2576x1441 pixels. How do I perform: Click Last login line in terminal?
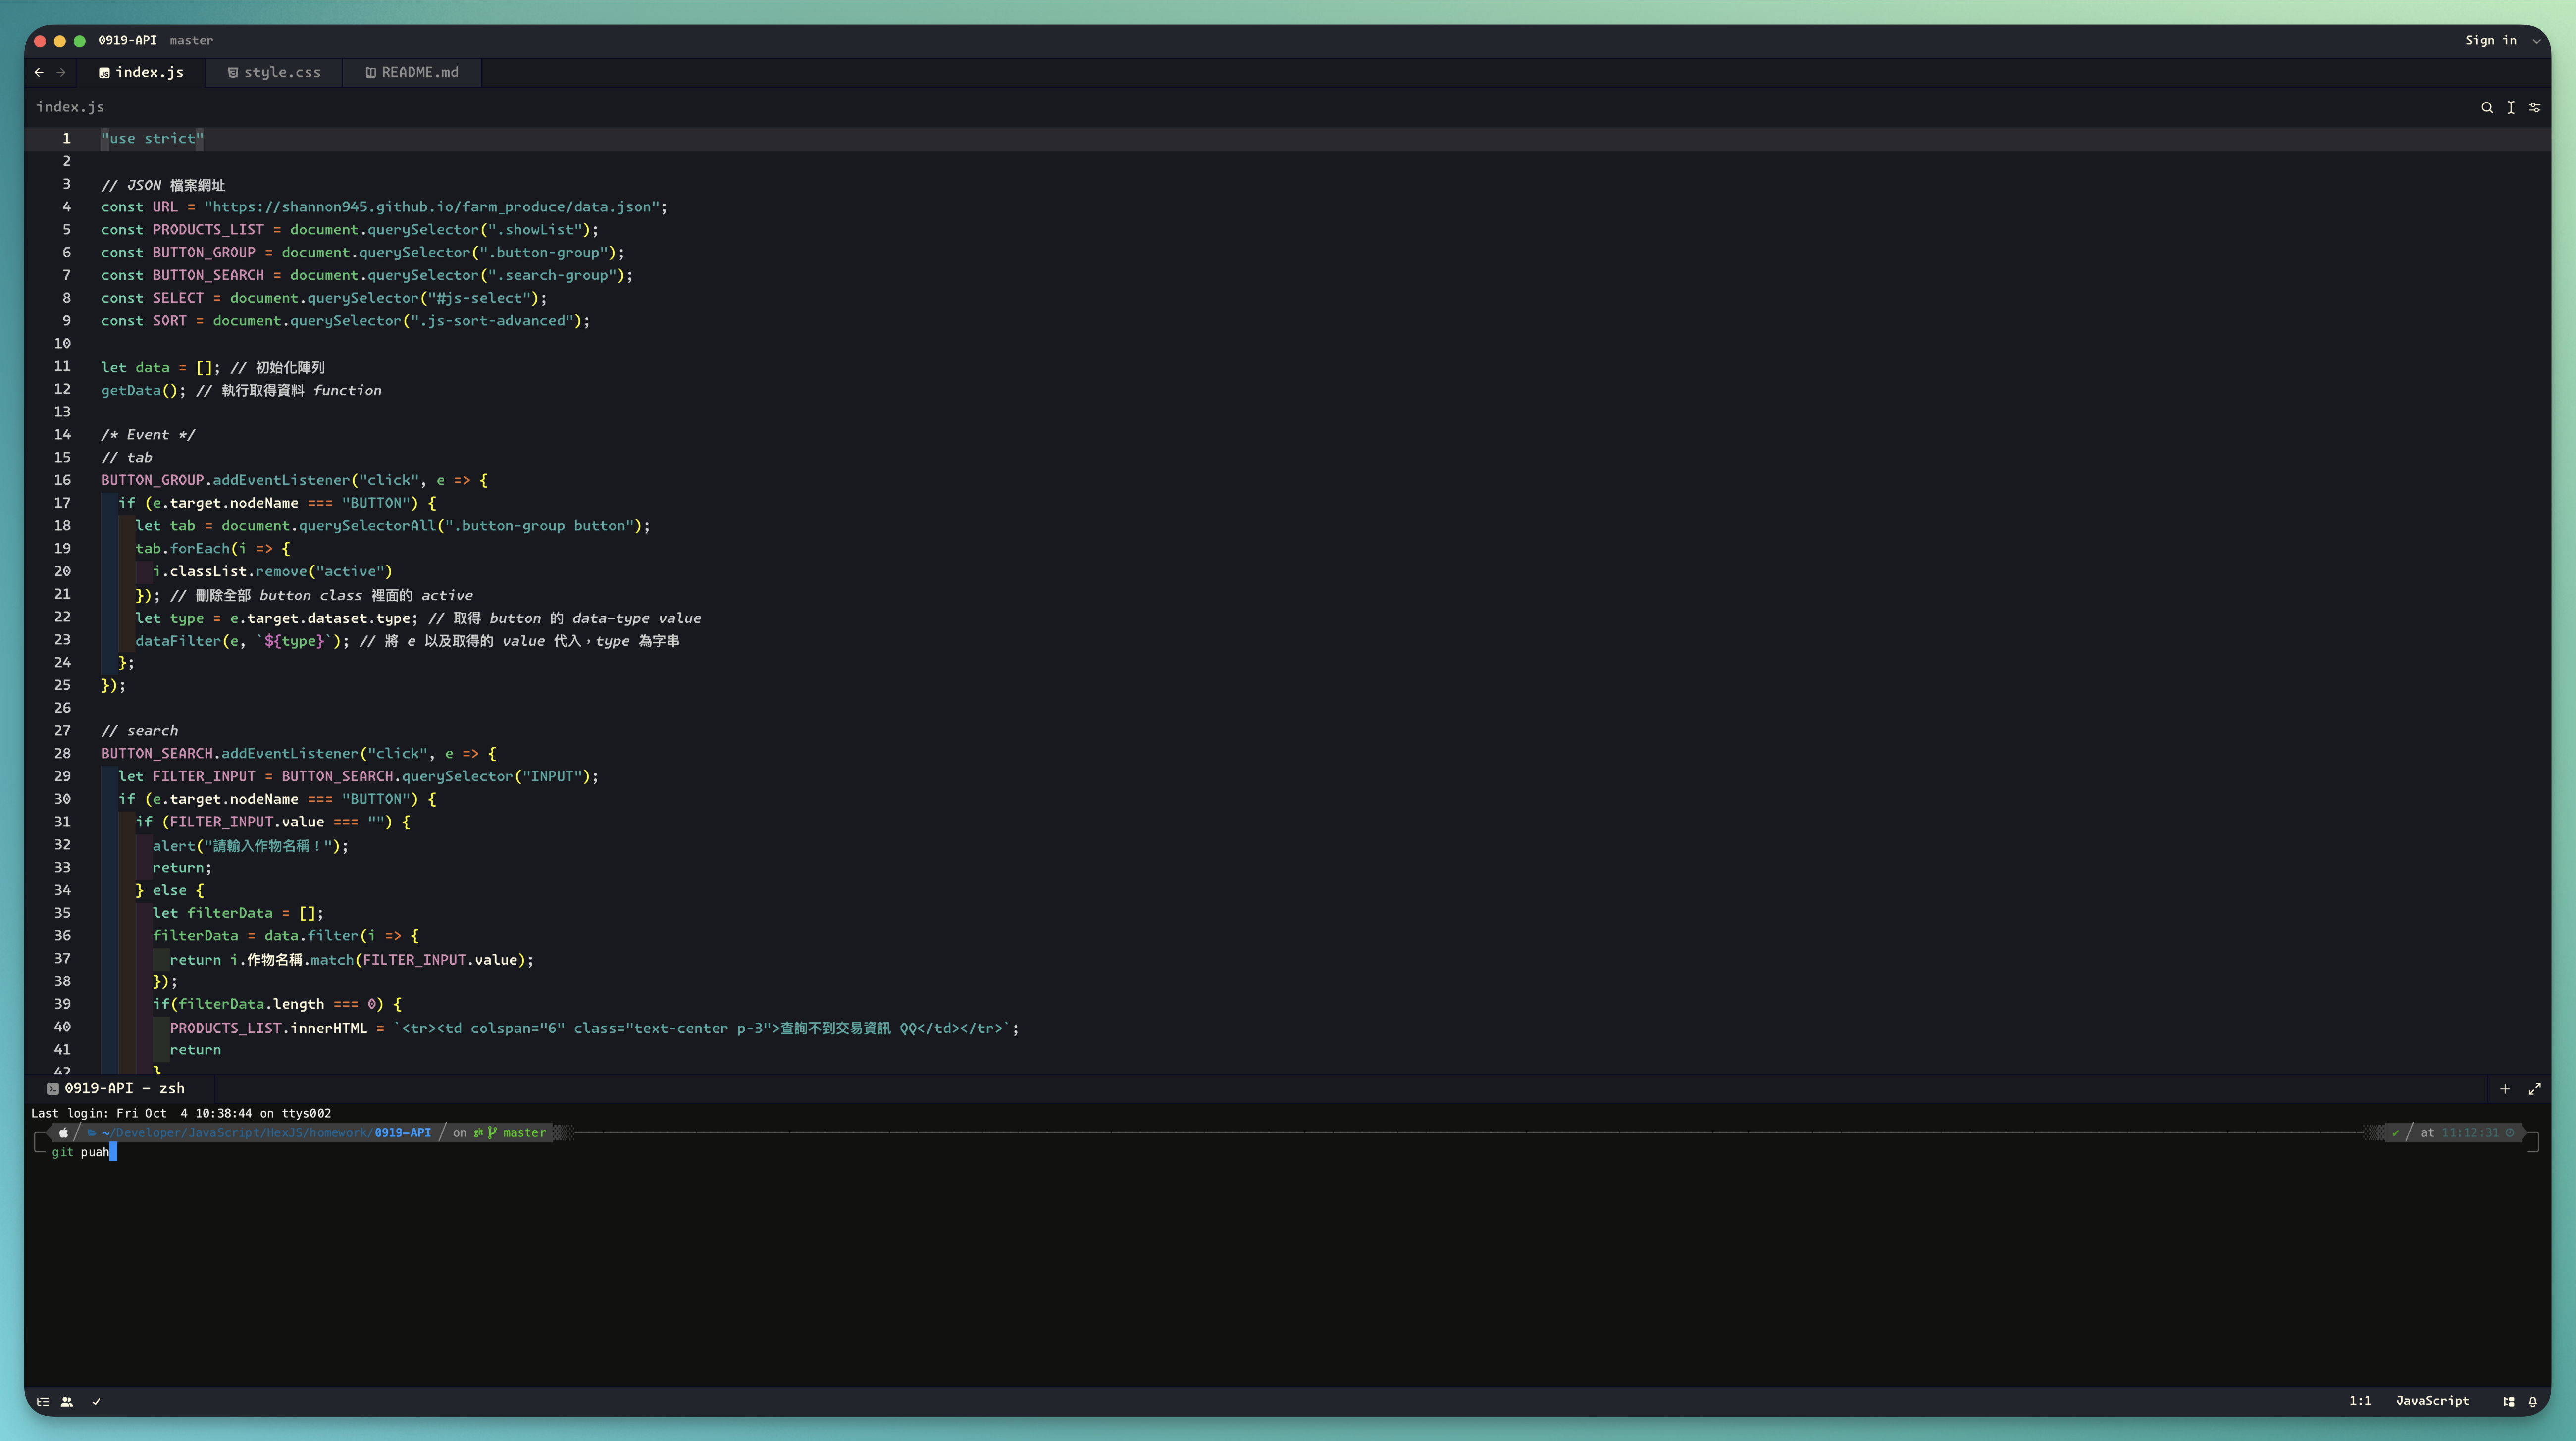[x=181, y=1113]
